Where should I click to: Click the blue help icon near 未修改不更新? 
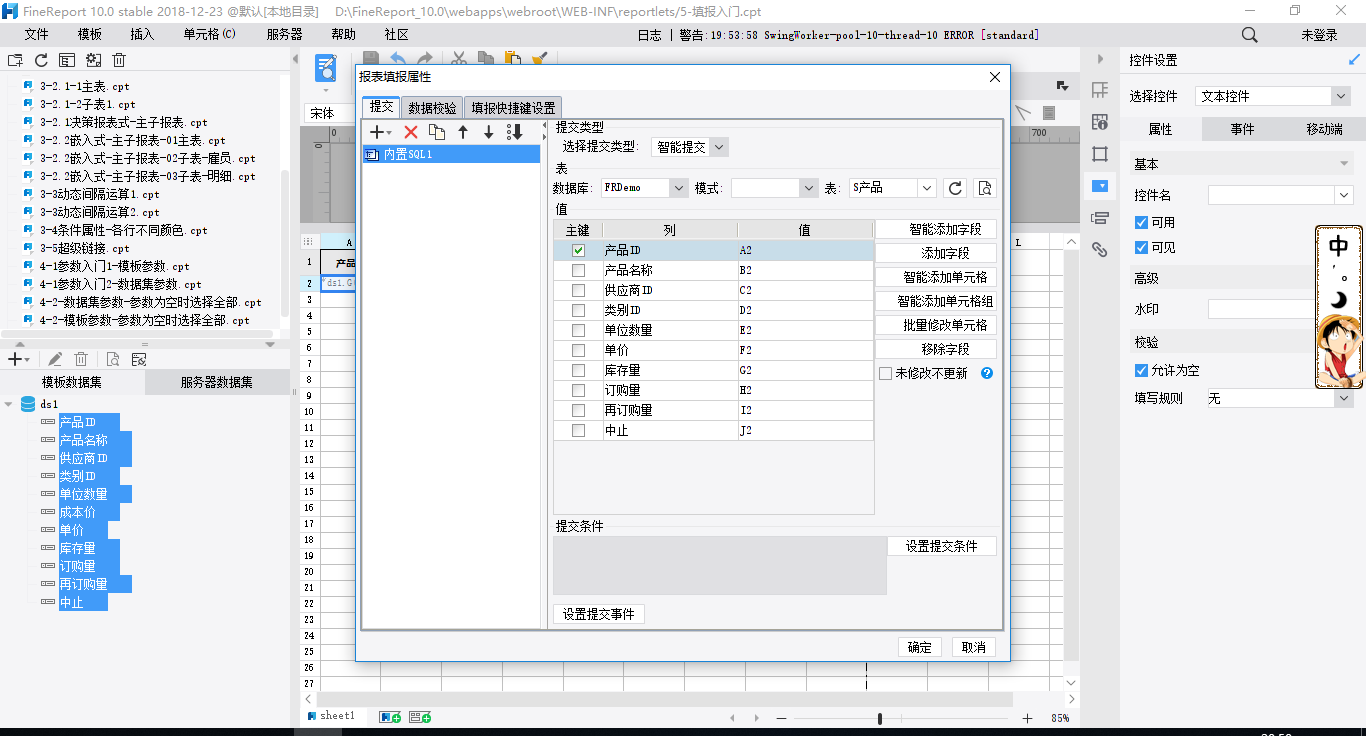click(986, 373)
